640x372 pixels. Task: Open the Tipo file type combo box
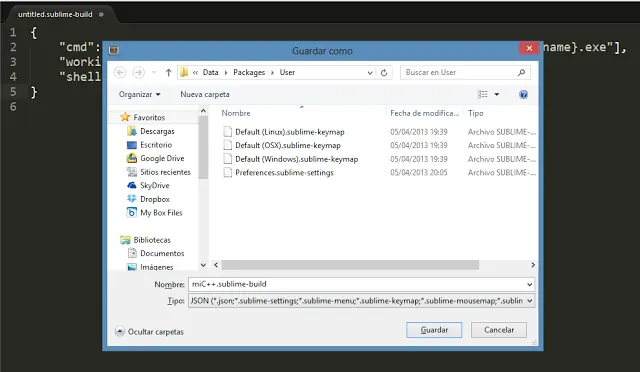tap(361, 301)
